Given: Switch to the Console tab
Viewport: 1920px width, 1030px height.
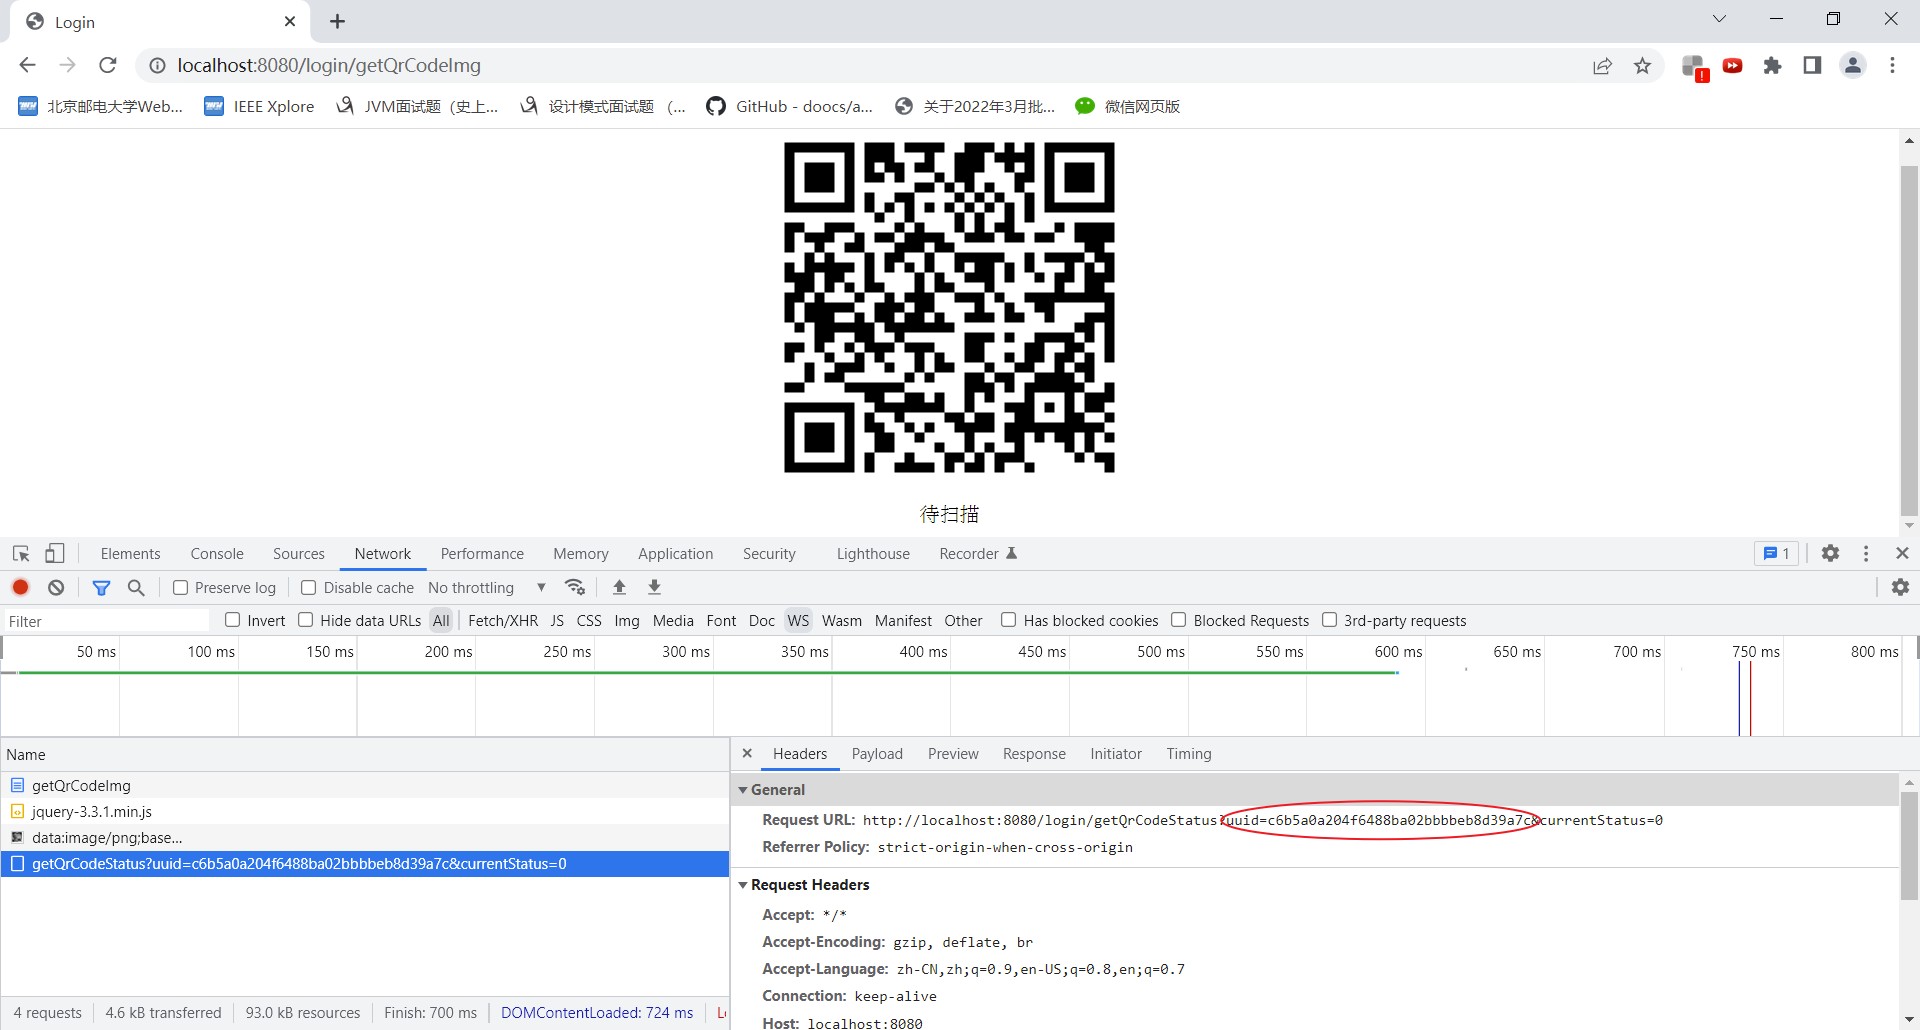Looking at the screenshot, I should [217, 554].
